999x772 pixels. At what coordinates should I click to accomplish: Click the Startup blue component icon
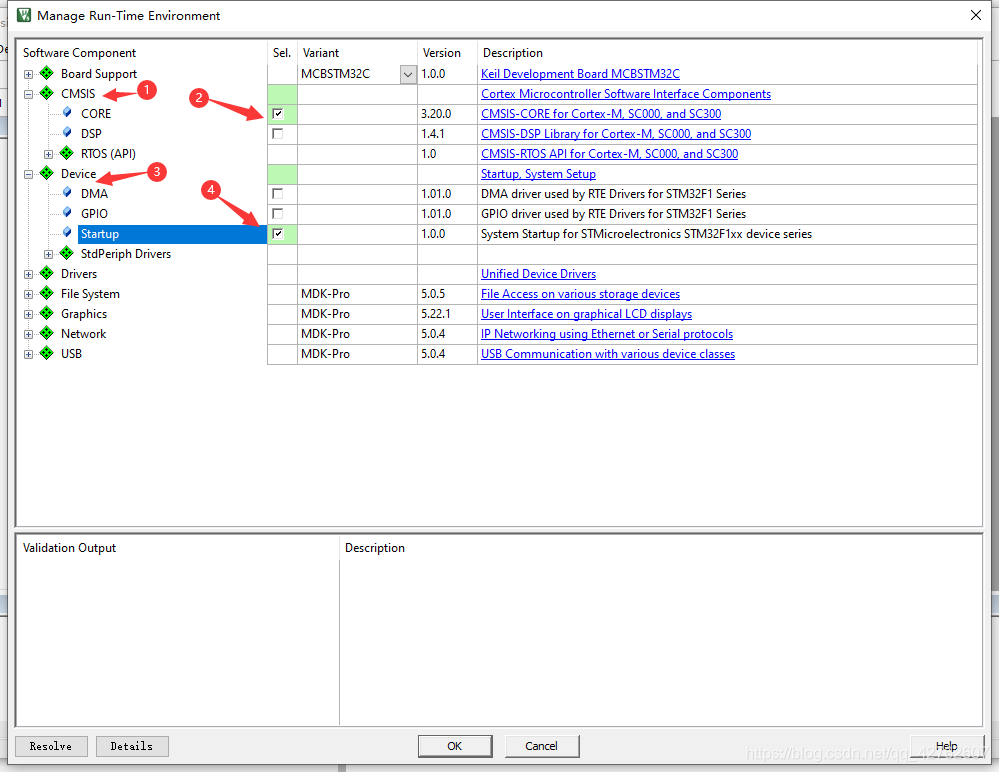(x=67, y=232)
